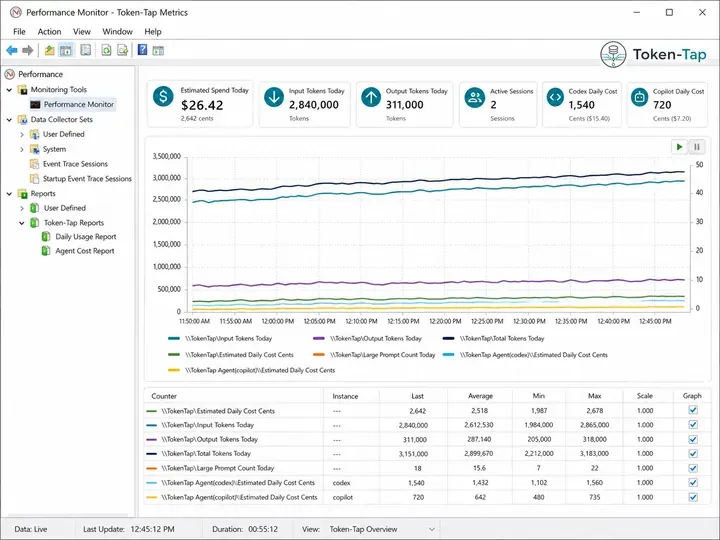720x540 pixels.
Task: Collapse the Monitoring Tools tree node
Action: pyautogui.click(x=9, y=90)
